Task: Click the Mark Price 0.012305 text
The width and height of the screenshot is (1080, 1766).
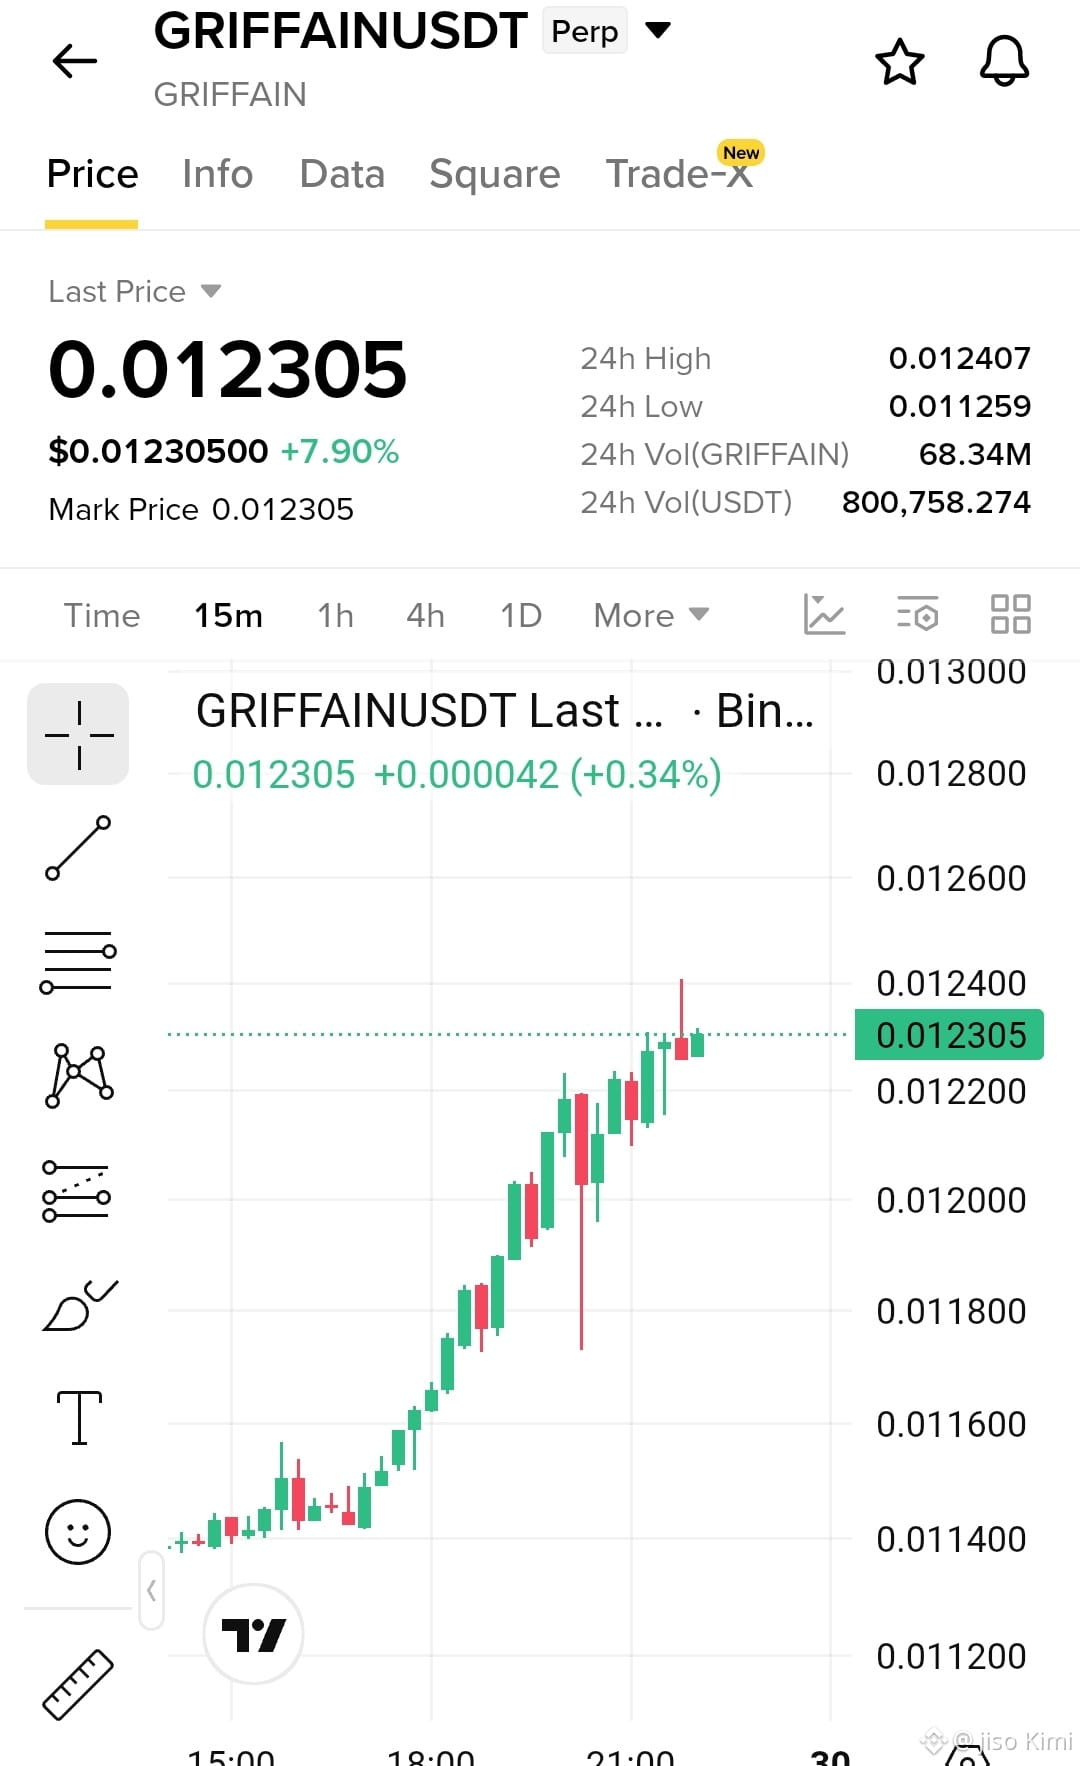Action: tap(201, 509)
